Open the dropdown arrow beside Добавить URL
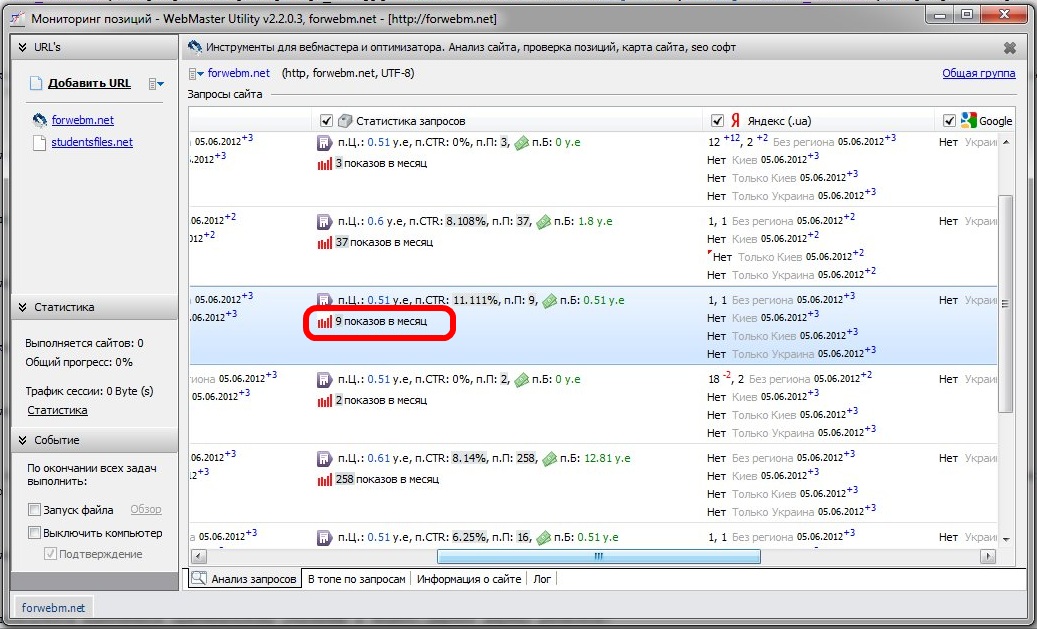 click(155, 84)
